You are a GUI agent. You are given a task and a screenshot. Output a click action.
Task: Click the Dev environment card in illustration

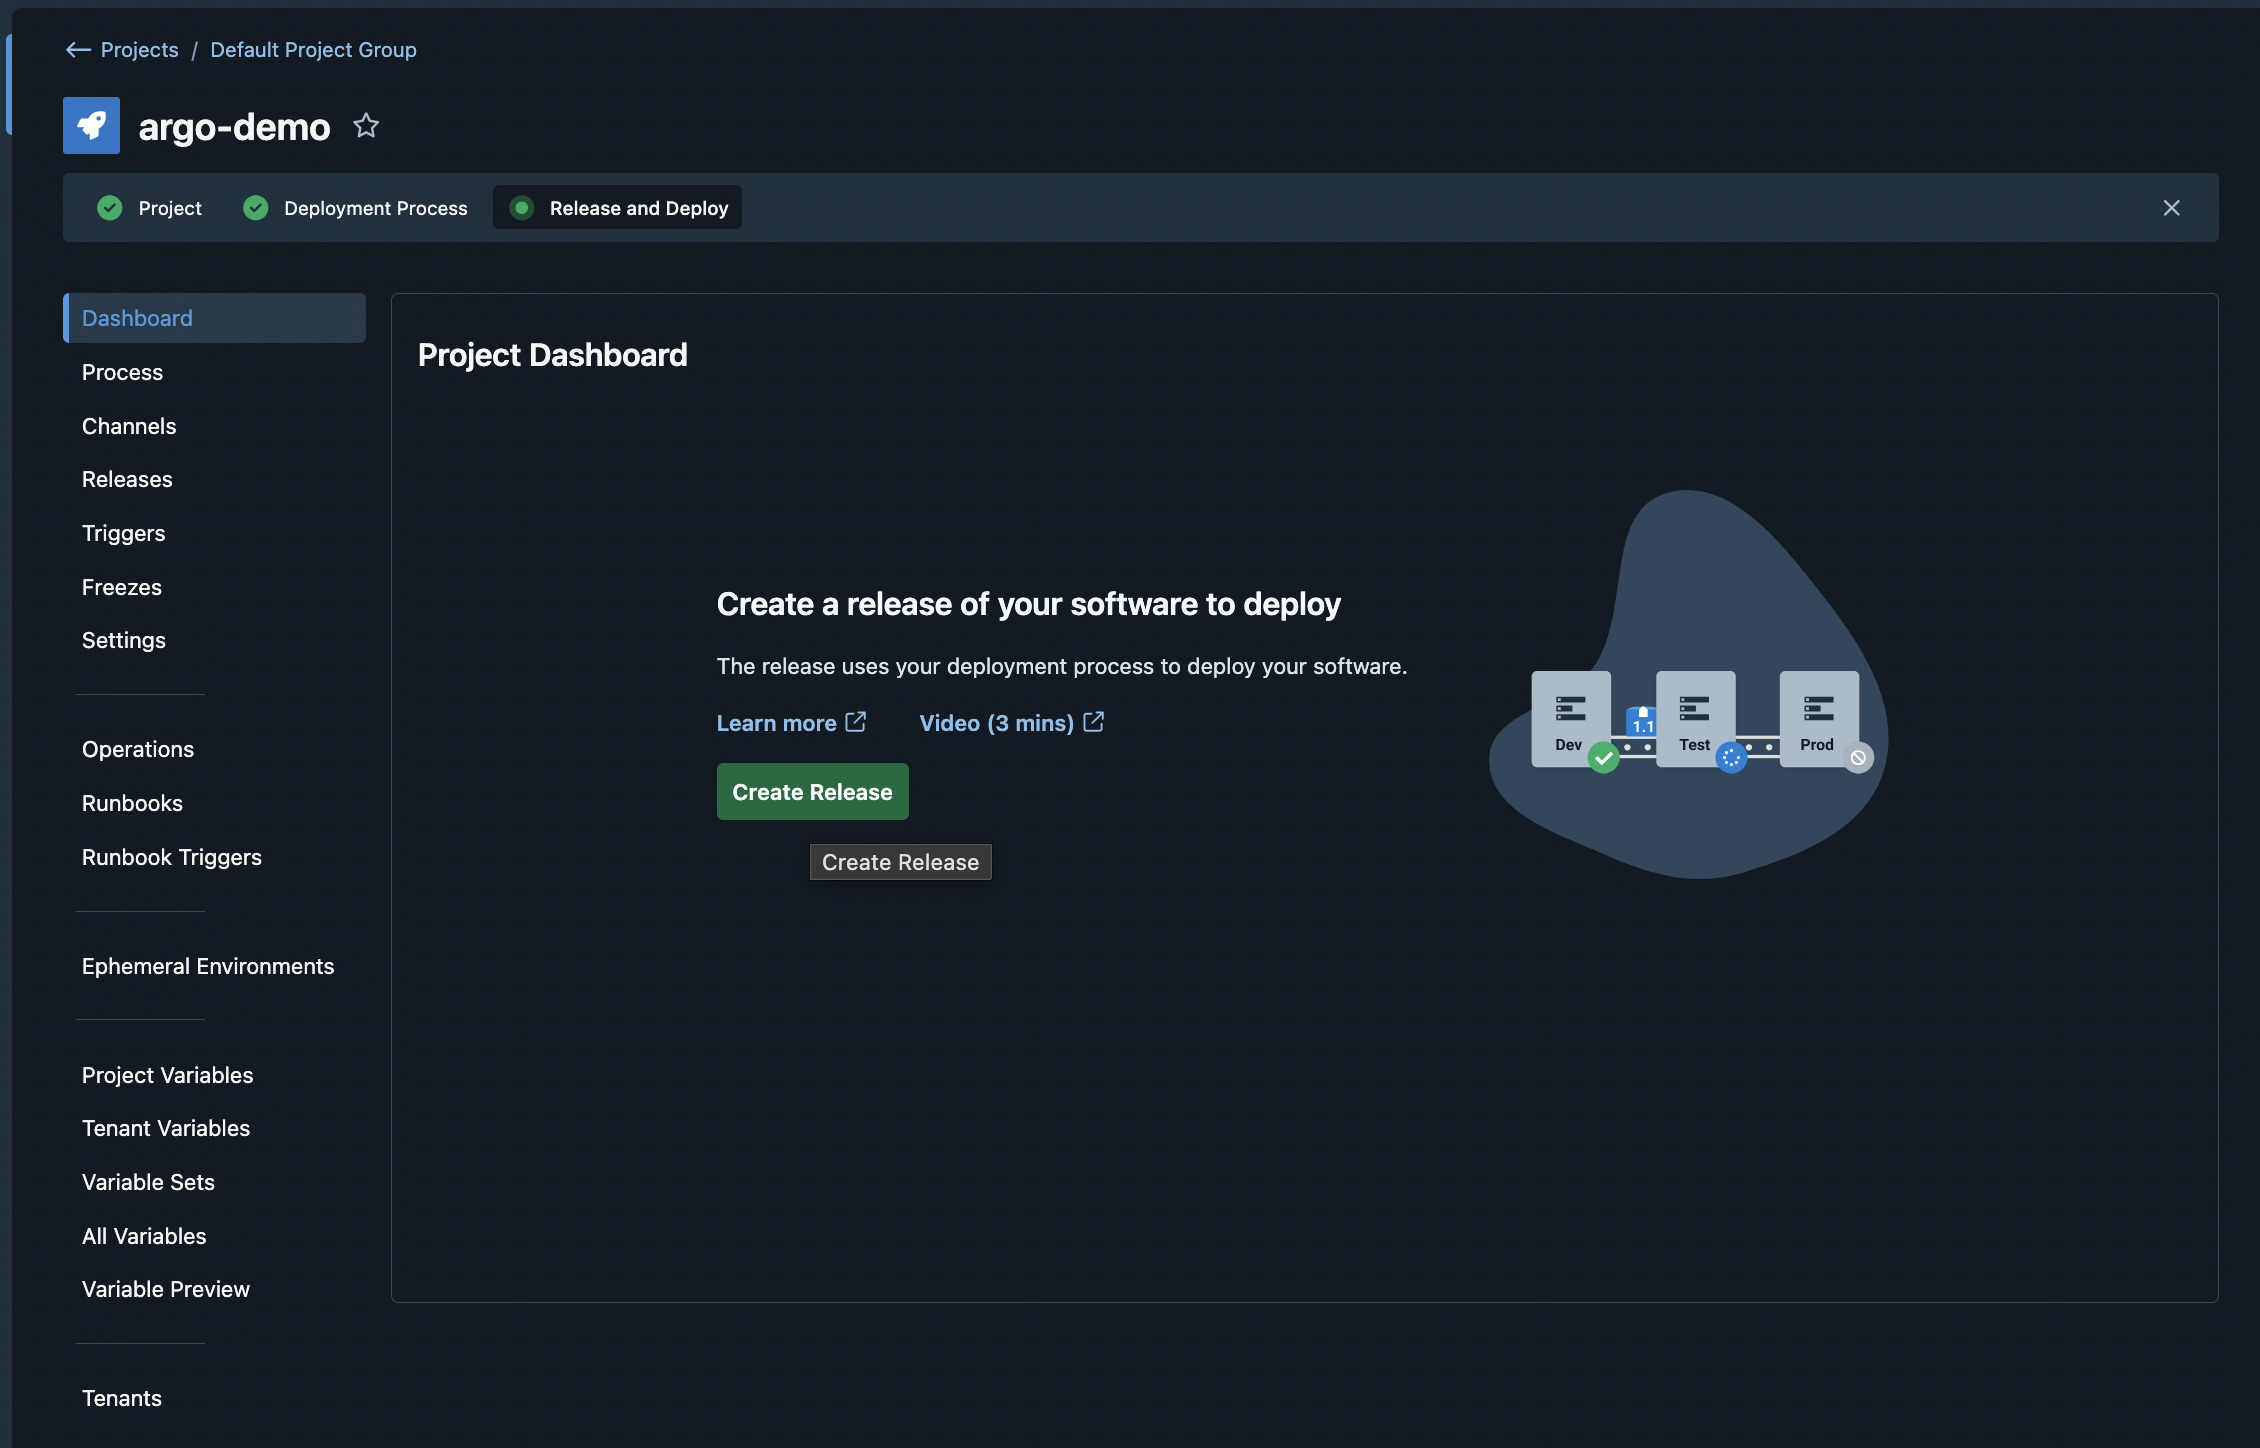[1570, 719]
